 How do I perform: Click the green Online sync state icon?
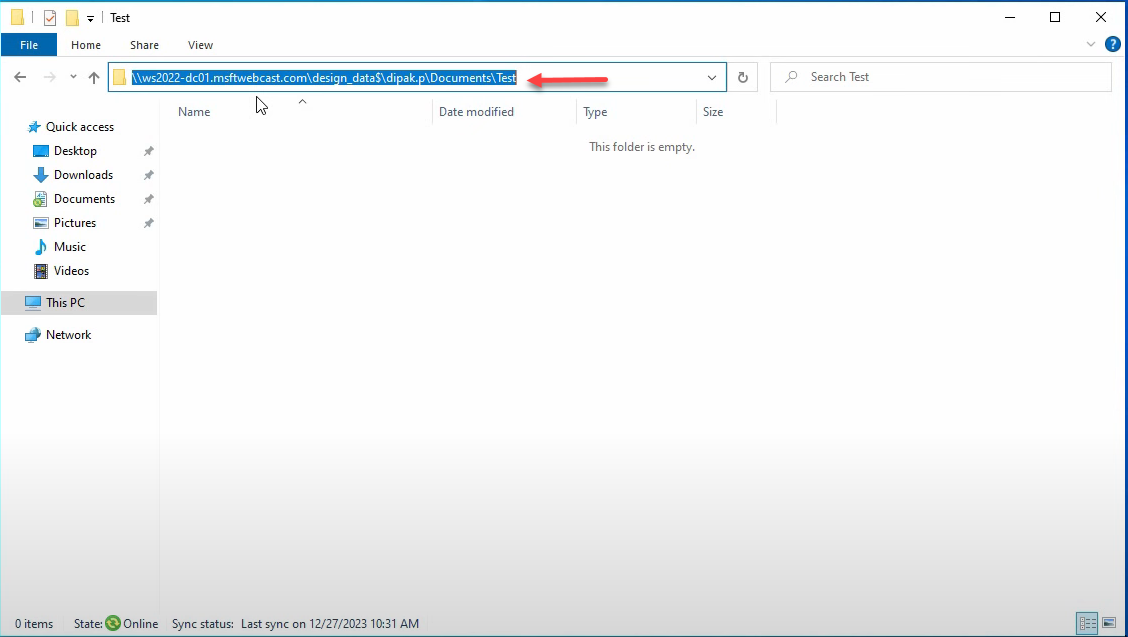[113, 623]
